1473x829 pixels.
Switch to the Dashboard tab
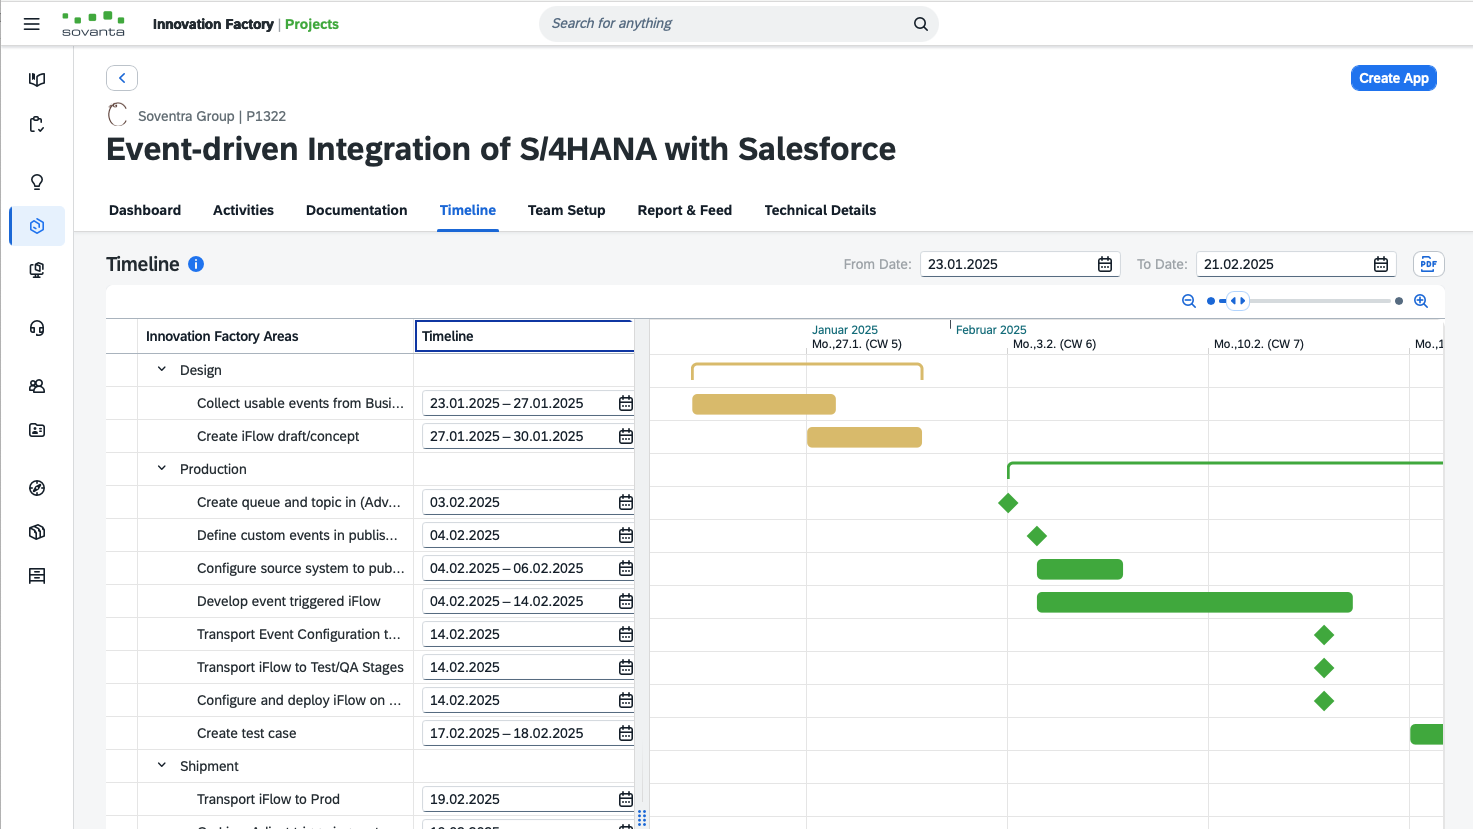pyautogui.click(x=145, y=210)
